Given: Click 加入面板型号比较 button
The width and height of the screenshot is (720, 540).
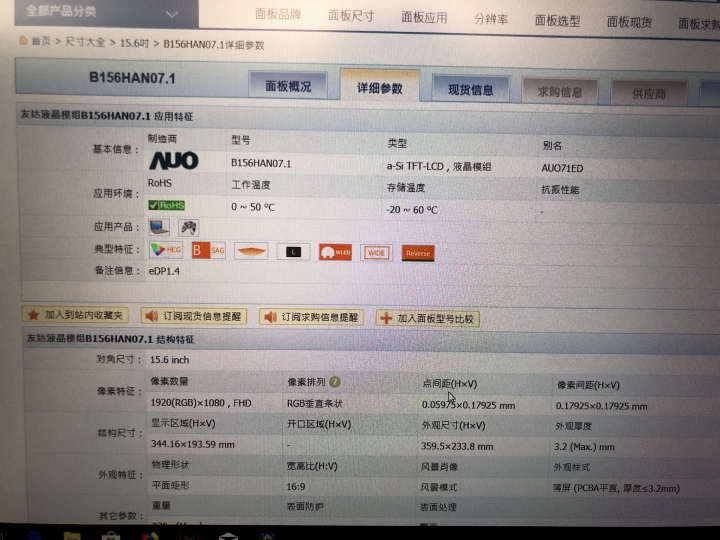Looking at the screenshot, I should click(428, 319).
